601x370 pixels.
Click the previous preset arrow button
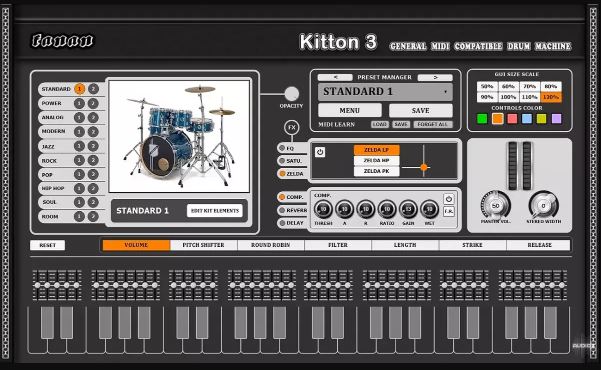coord(335,77)
